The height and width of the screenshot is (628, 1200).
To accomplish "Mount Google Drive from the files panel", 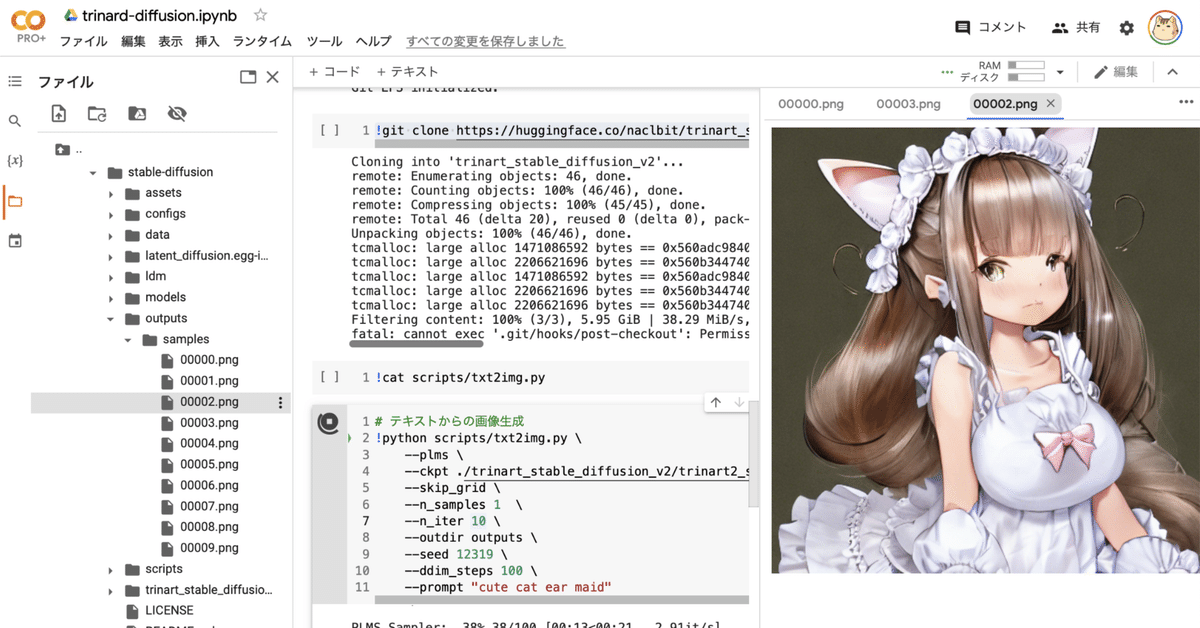I will click(x=135, y=113).
